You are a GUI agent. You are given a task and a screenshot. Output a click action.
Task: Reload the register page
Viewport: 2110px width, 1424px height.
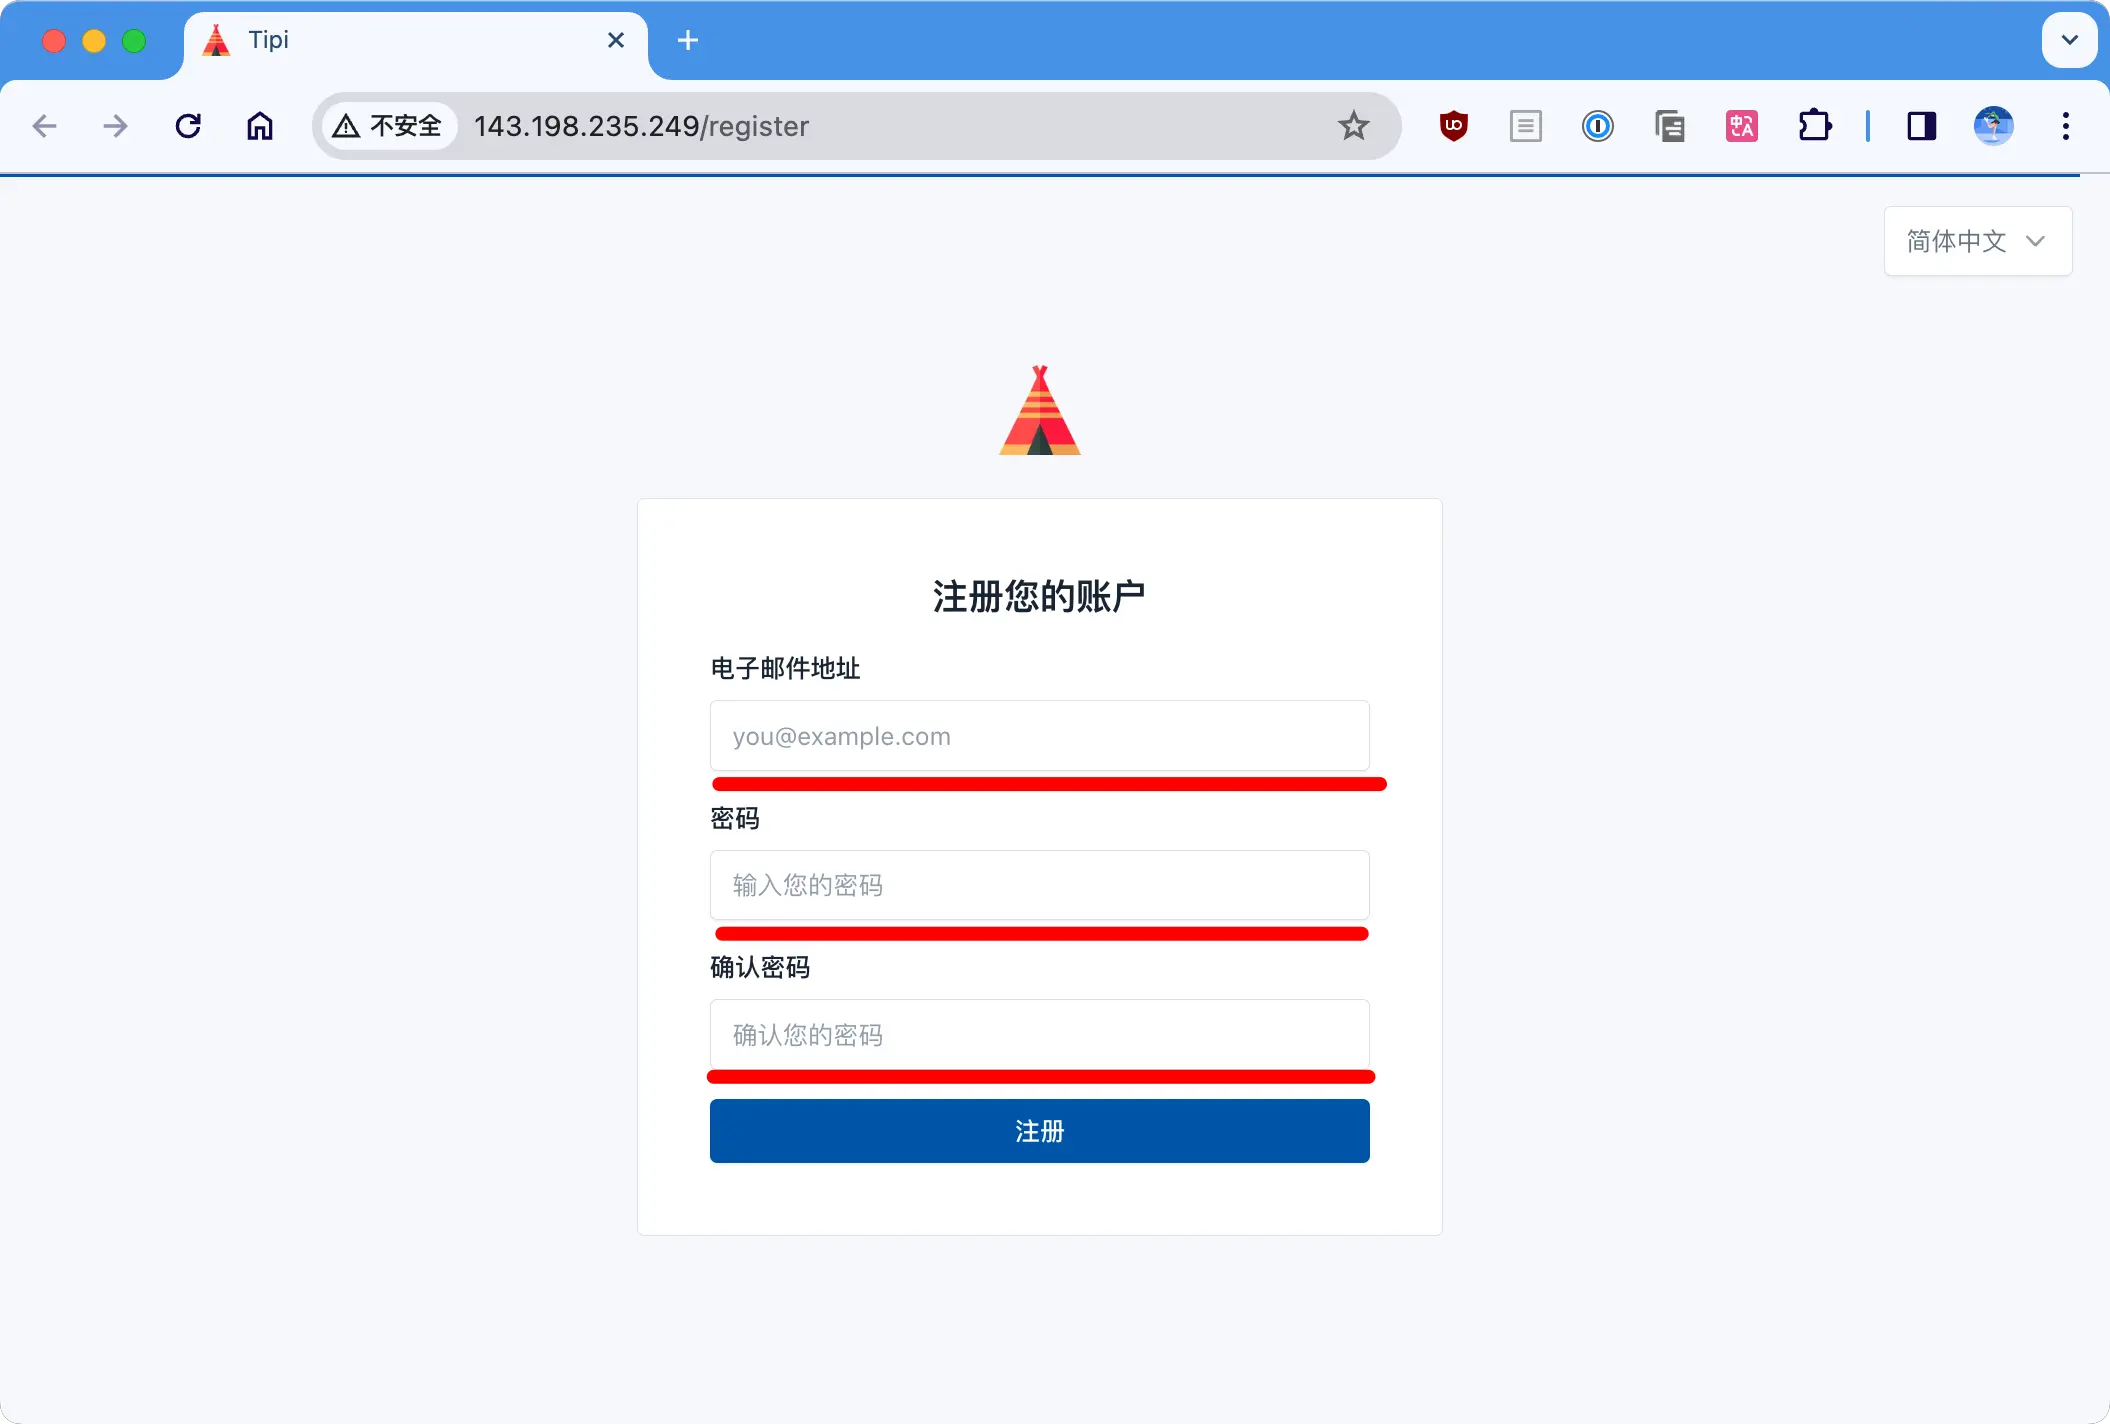click(x=188, y=126)
